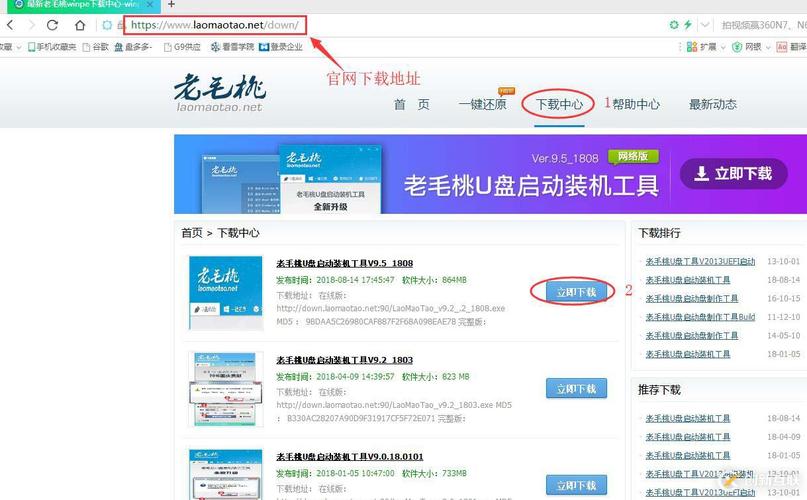The image size is (807, 500).
Task: Open 一键还原 in site navigation
Action: click(482, 104)
